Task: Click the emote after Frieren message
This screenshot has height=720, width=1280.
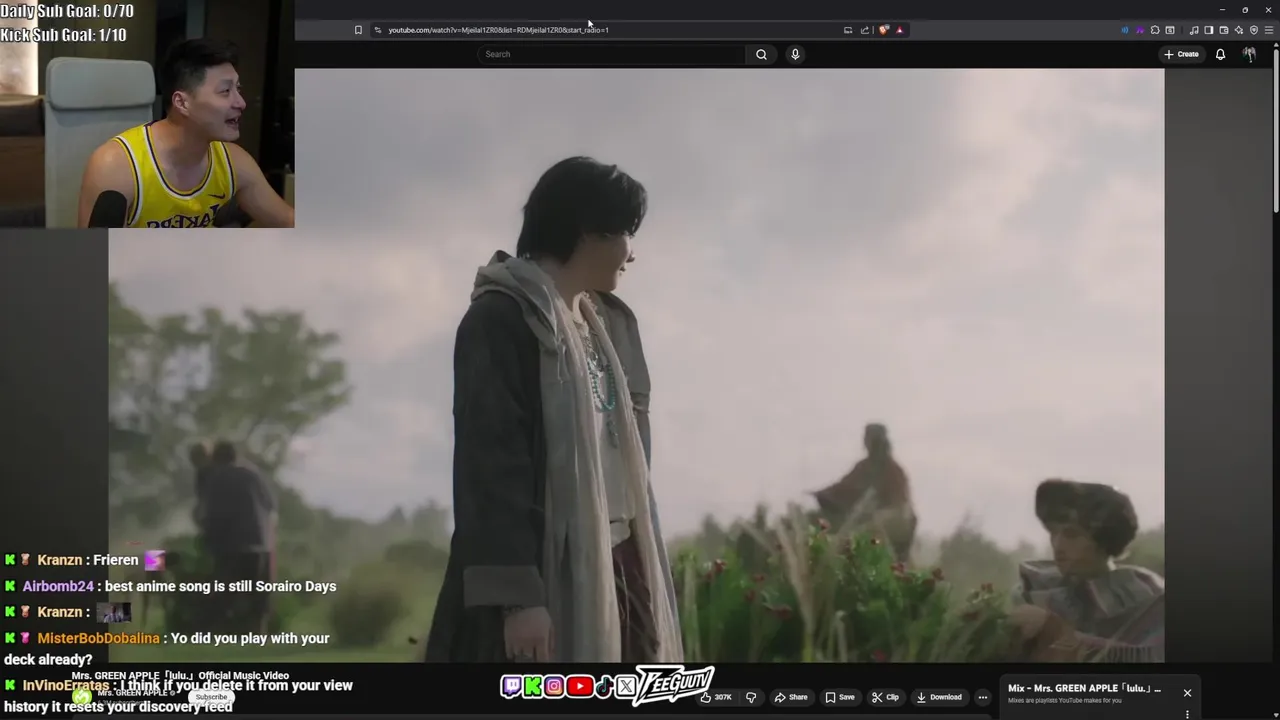Action: tap(154, 560)
